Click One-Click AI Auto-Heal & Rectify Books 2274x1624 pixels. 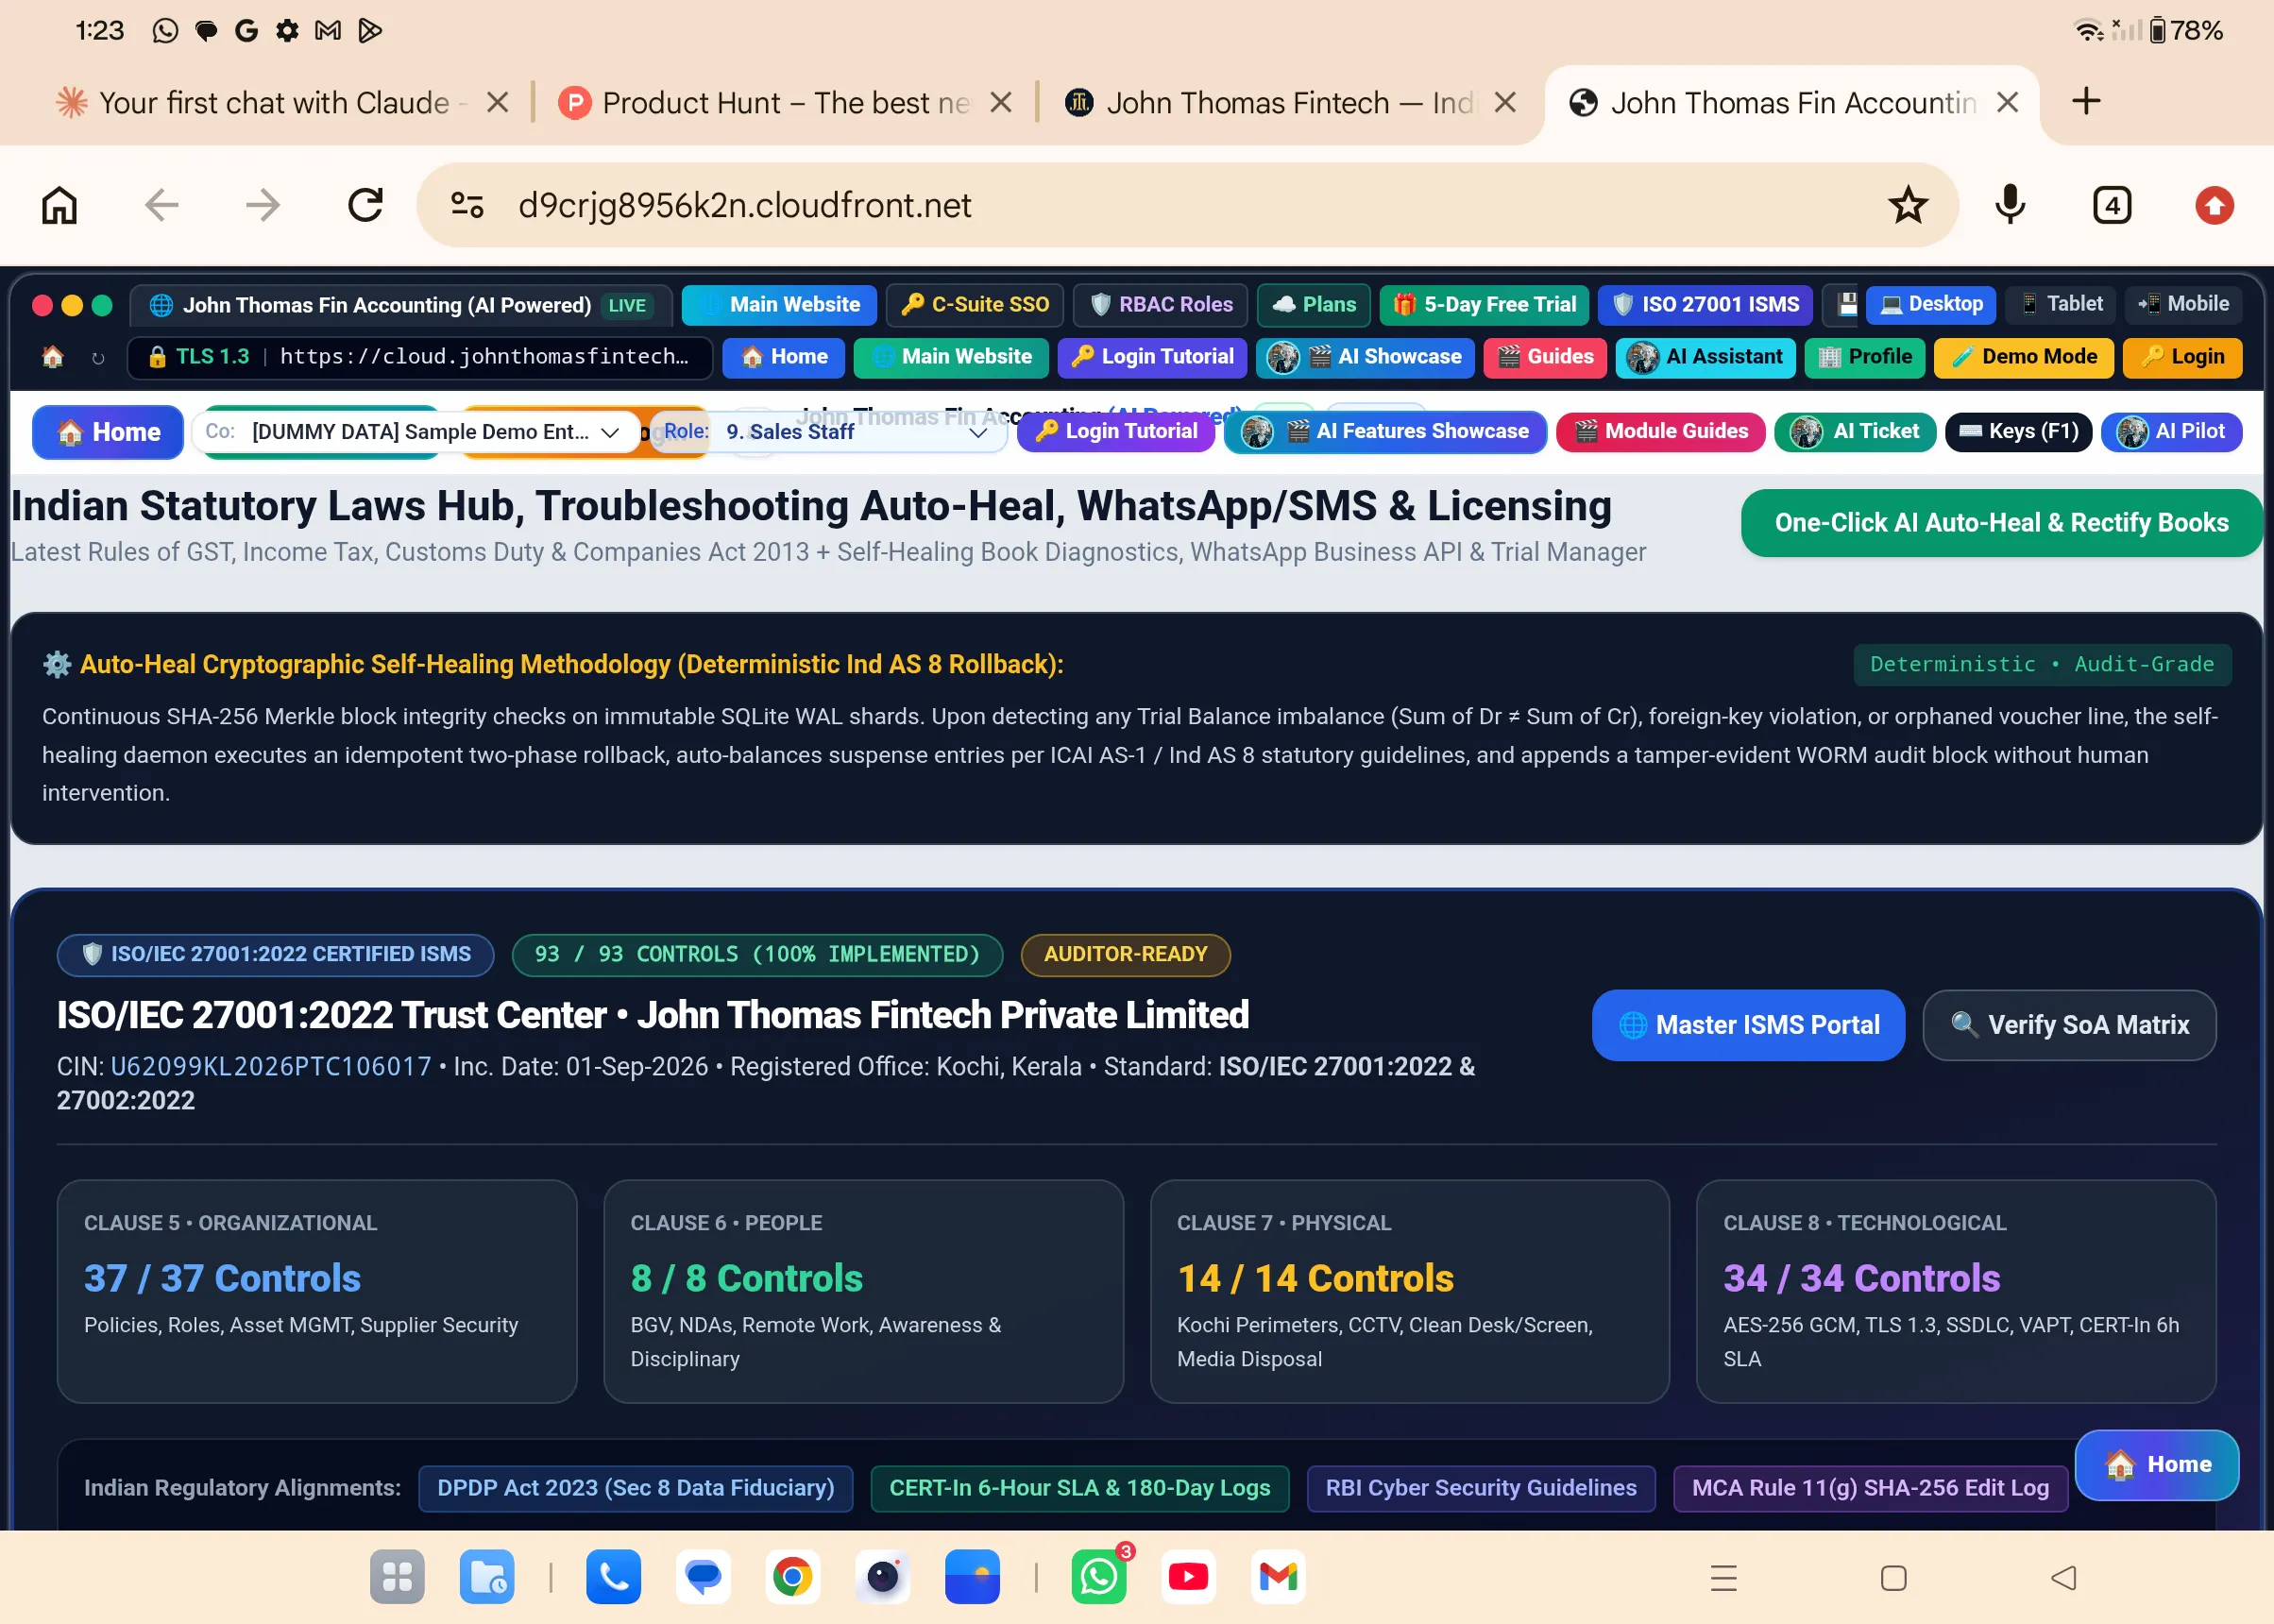point(2001,523)
